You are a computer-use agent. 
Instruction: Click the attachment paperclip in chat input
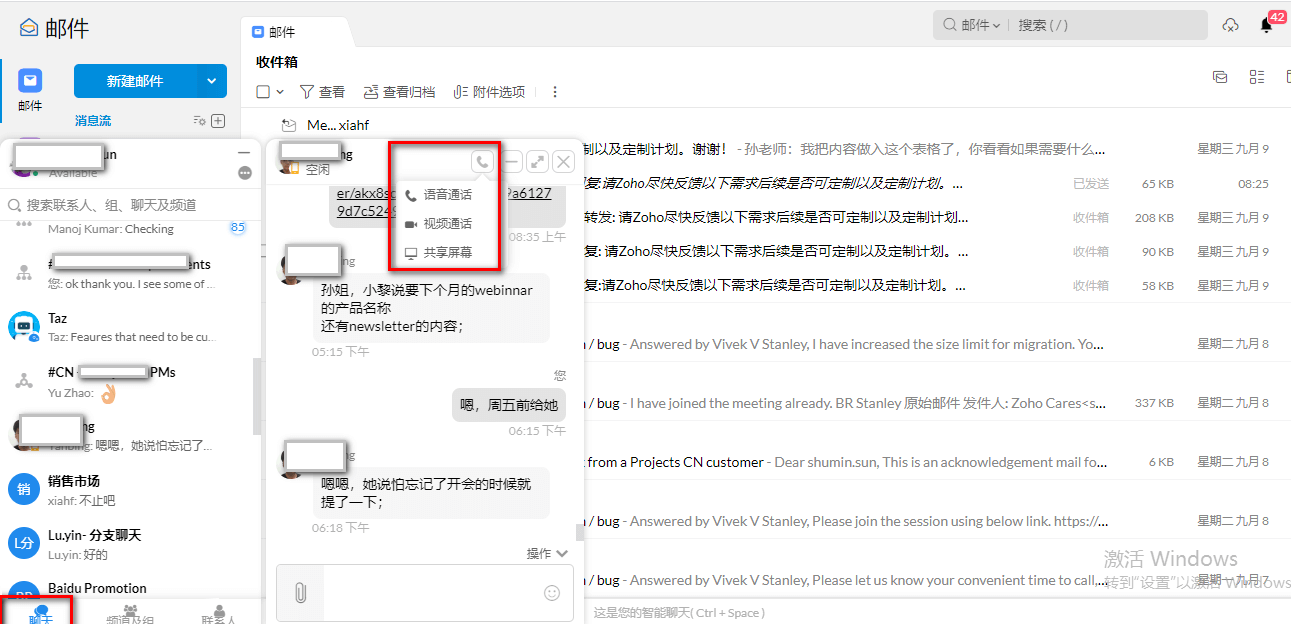coord(300,593)
